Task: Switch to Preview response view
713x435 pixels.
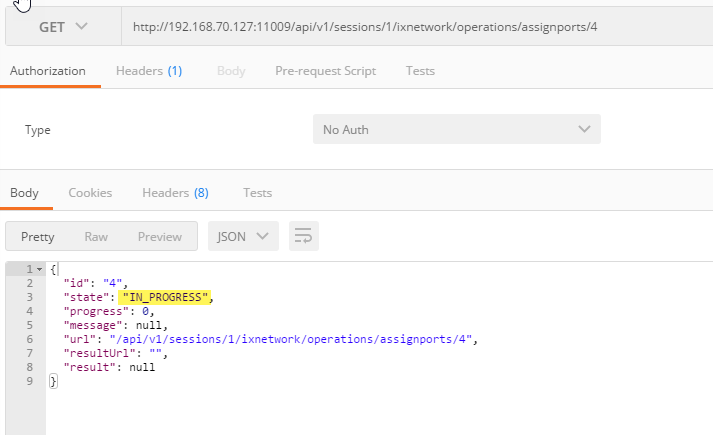Action: (160, 237)
